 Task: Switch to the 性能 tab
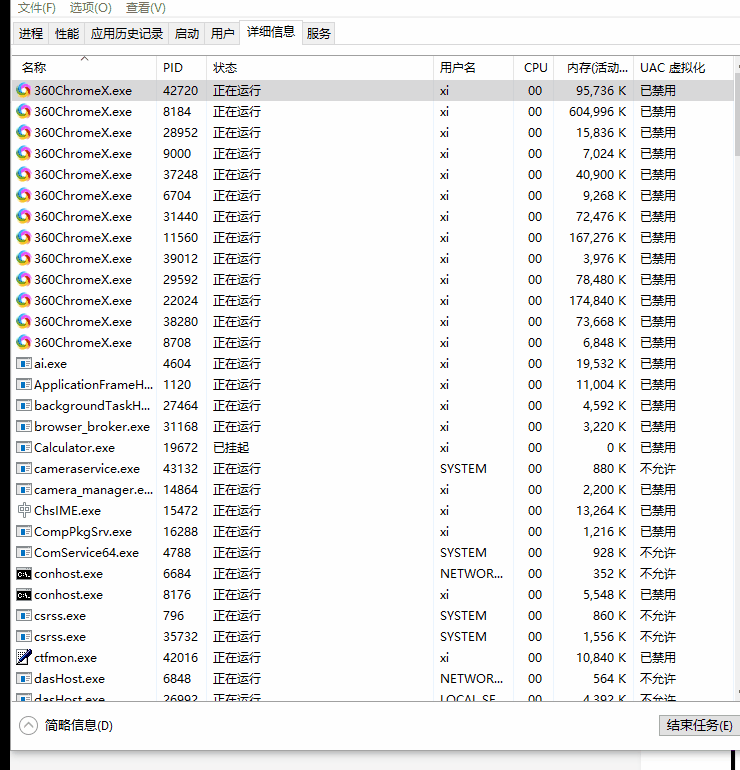pos(67,33)
